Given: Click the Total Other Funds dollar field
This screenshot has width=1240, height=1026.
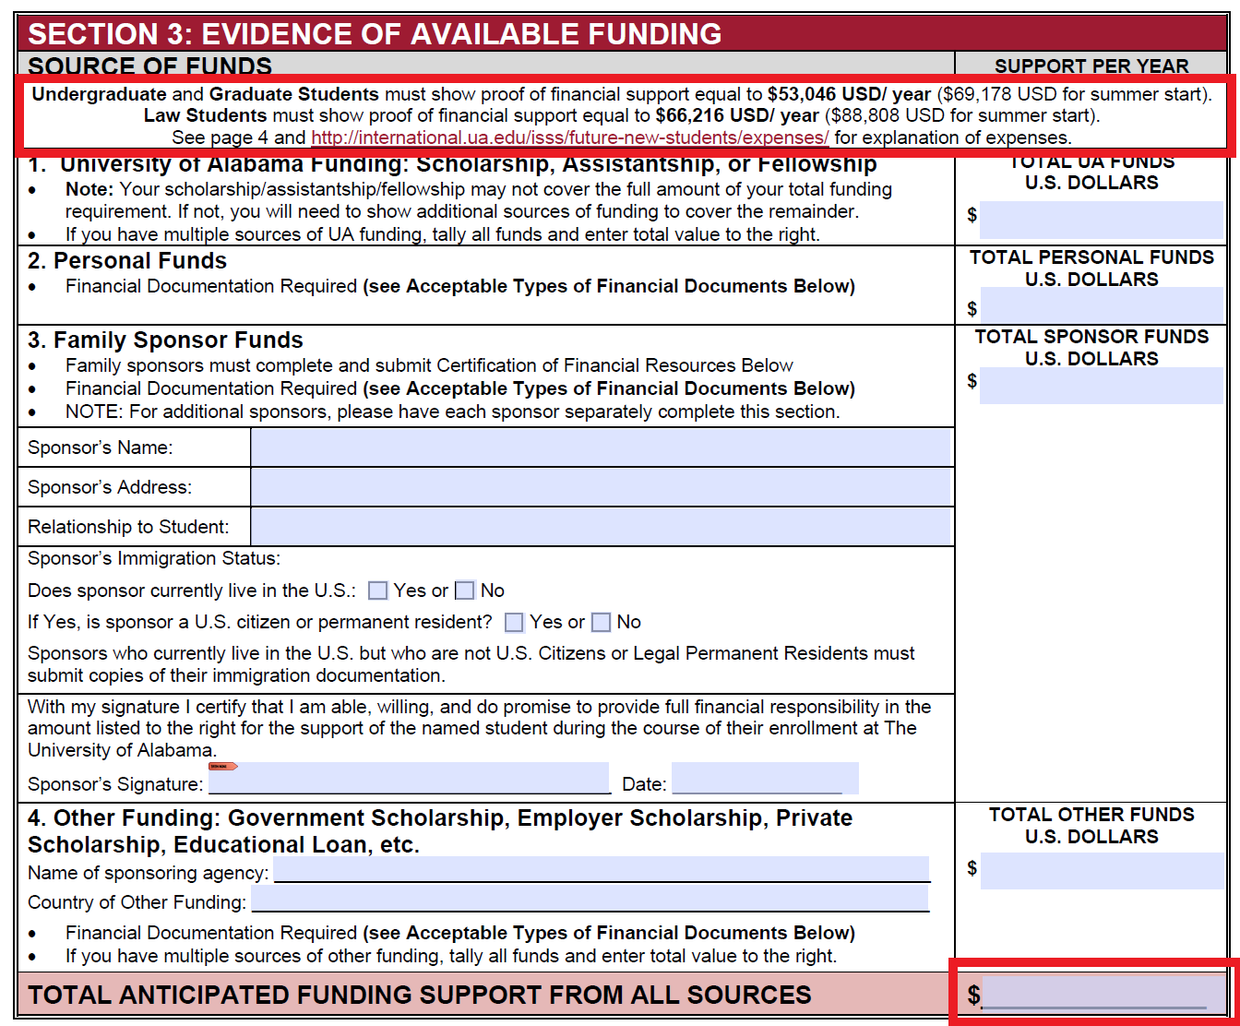Looking at the screenshot, I should point(1101,870).
